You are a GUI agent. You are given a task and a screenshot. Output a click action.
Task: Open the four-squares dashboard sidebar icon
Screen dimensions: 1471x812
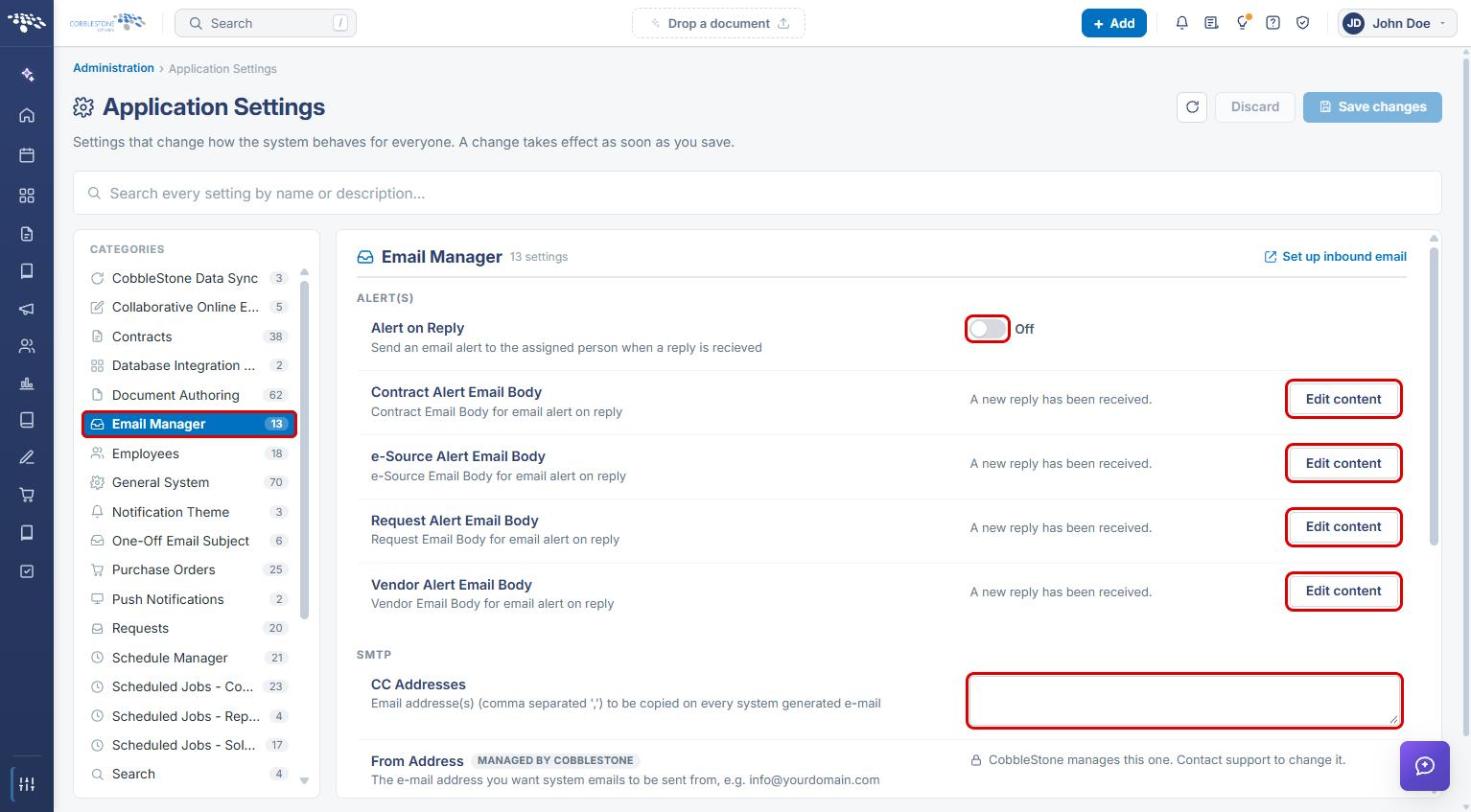27,195
